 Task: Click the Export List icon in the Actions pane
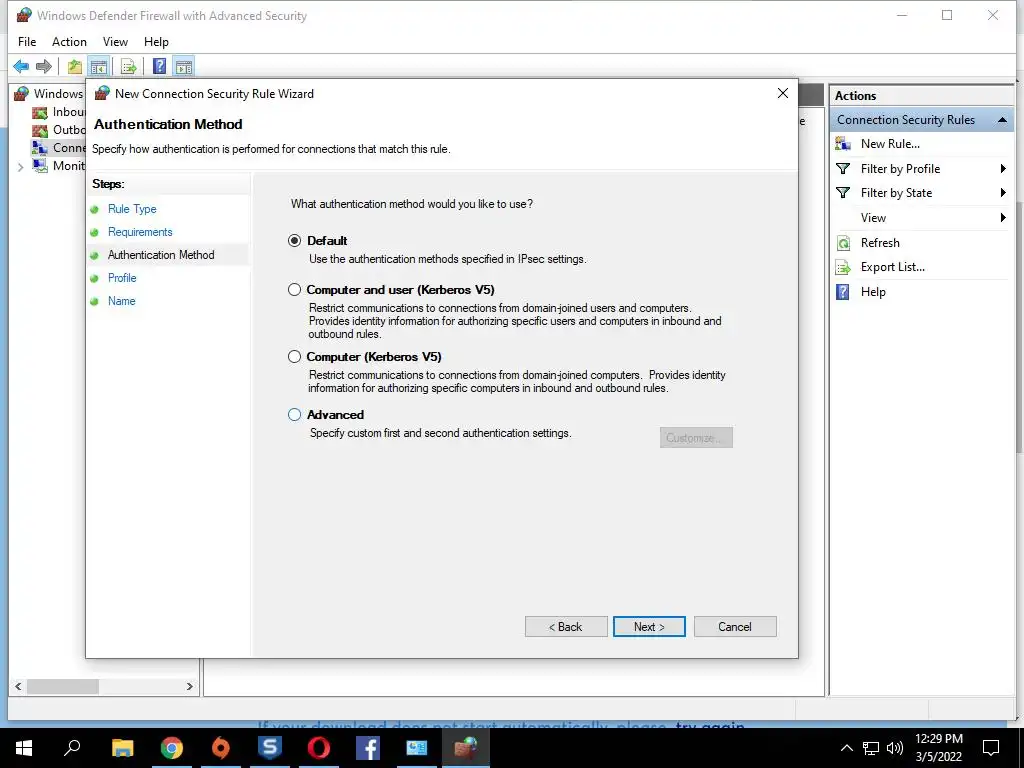coord(843,267)
